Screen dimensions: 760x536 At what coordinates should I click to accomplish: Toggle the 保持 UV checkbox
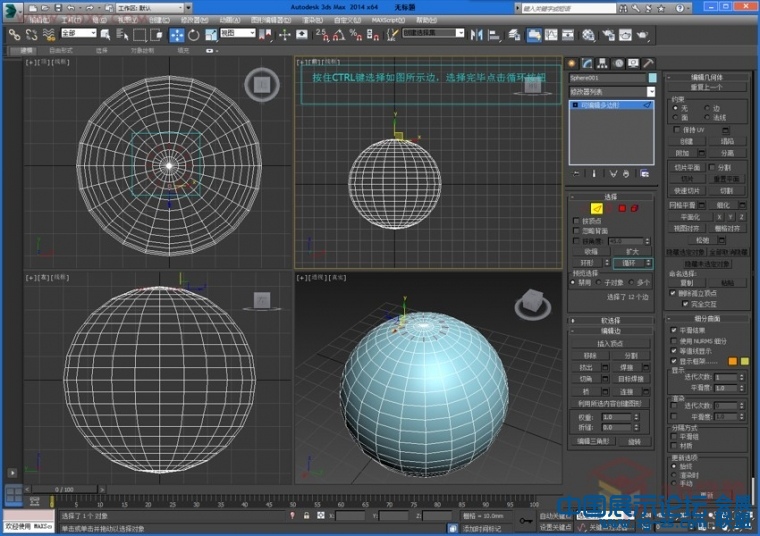tap(677, 130)
